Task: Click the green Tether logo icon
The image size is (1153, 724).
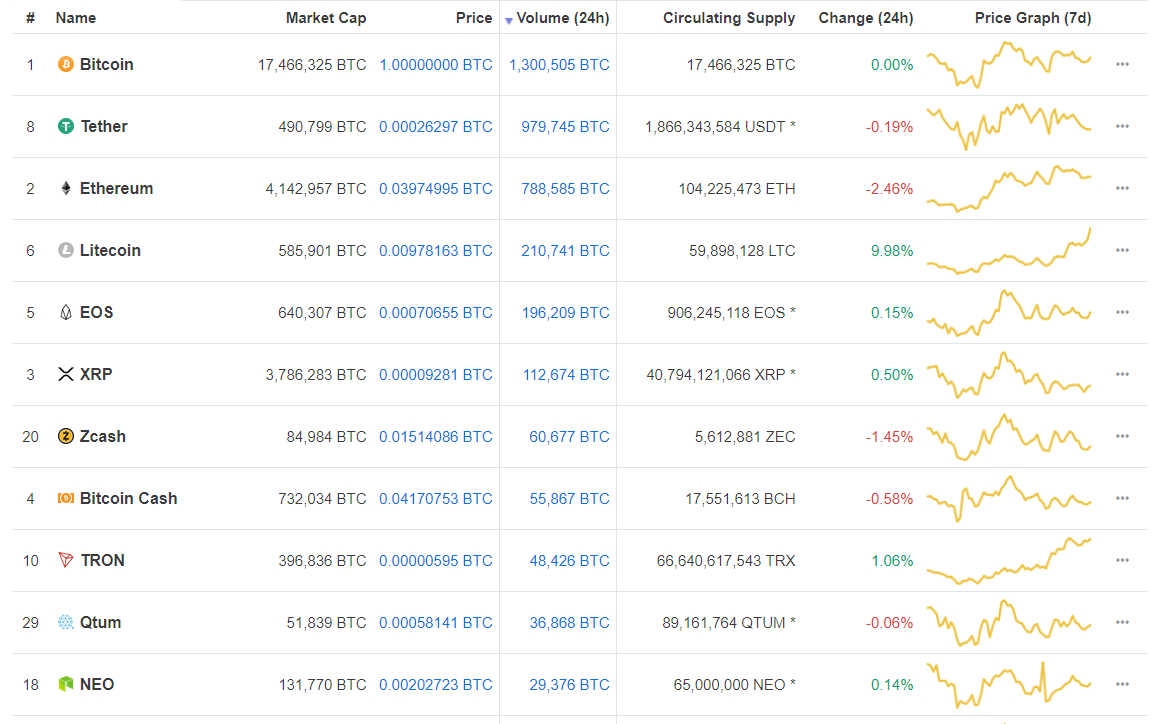Action: 66,127
